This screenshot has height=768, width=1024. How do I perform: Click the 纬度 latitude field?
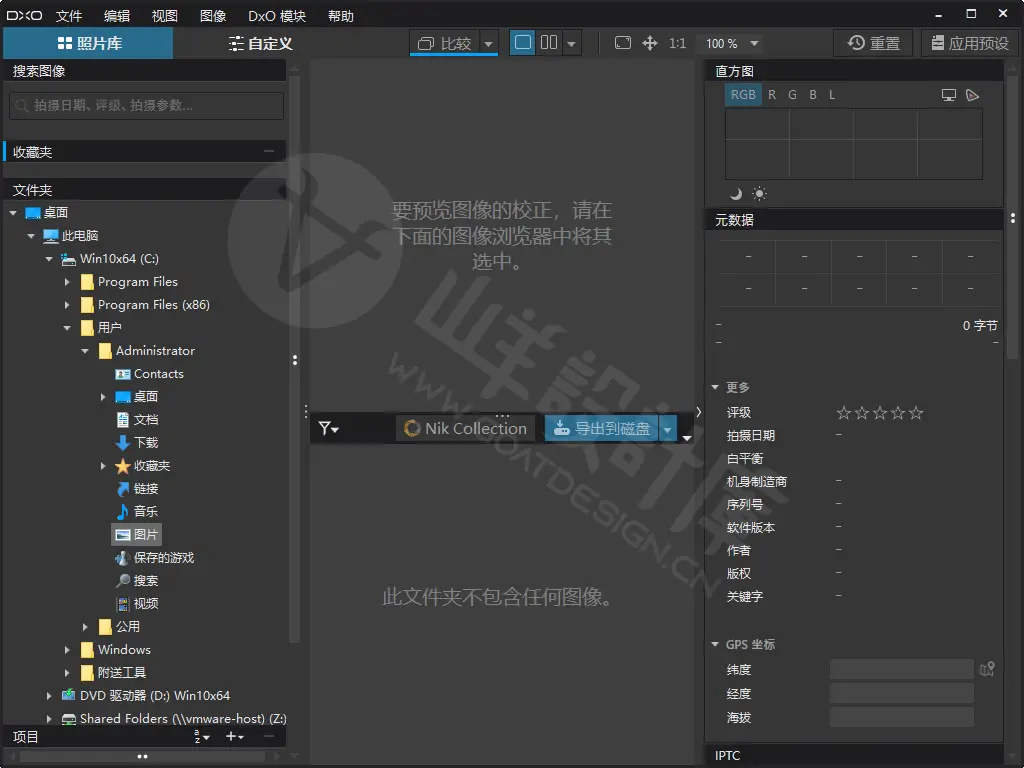click(x=901, y=669)
